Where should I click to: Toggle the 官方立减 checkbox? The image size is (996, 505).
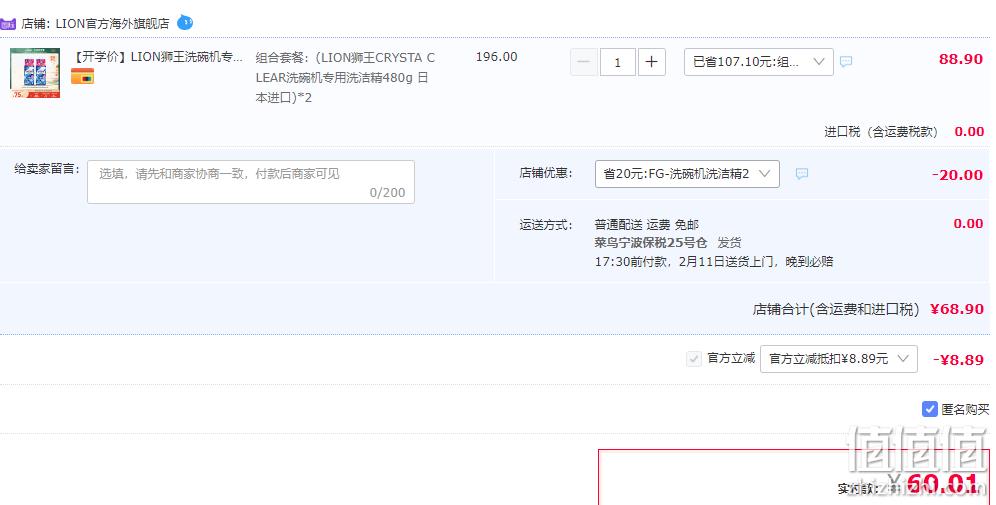(x=694, y=359)
